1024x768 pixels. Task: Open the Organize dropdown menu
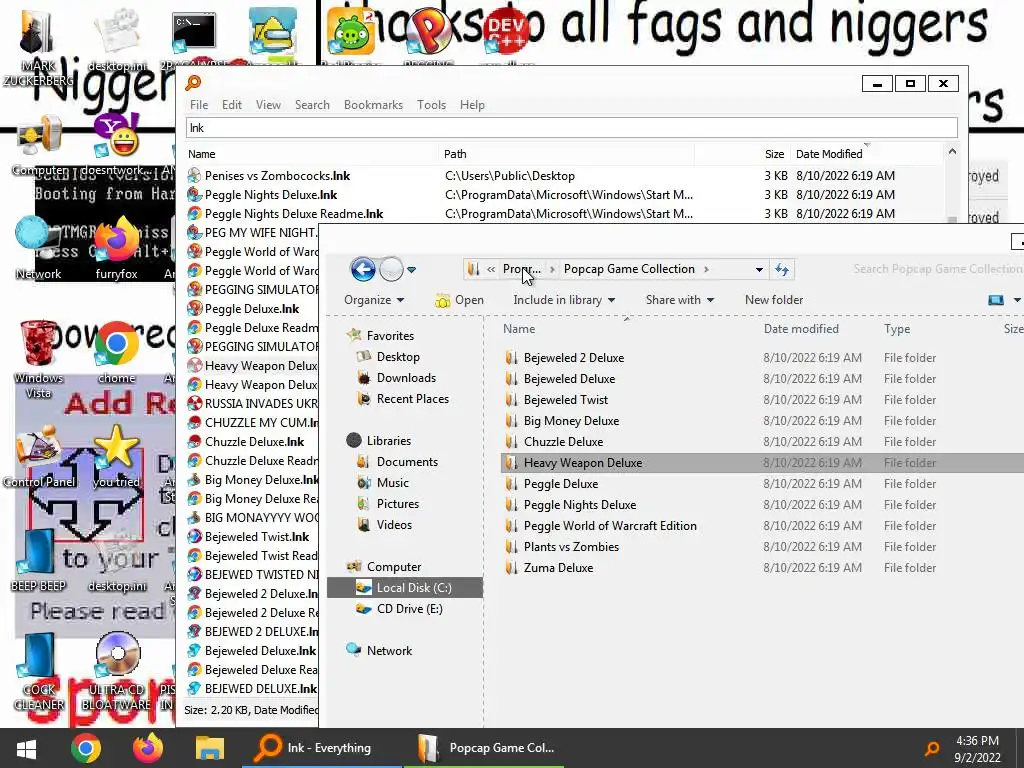click(374, 300)
